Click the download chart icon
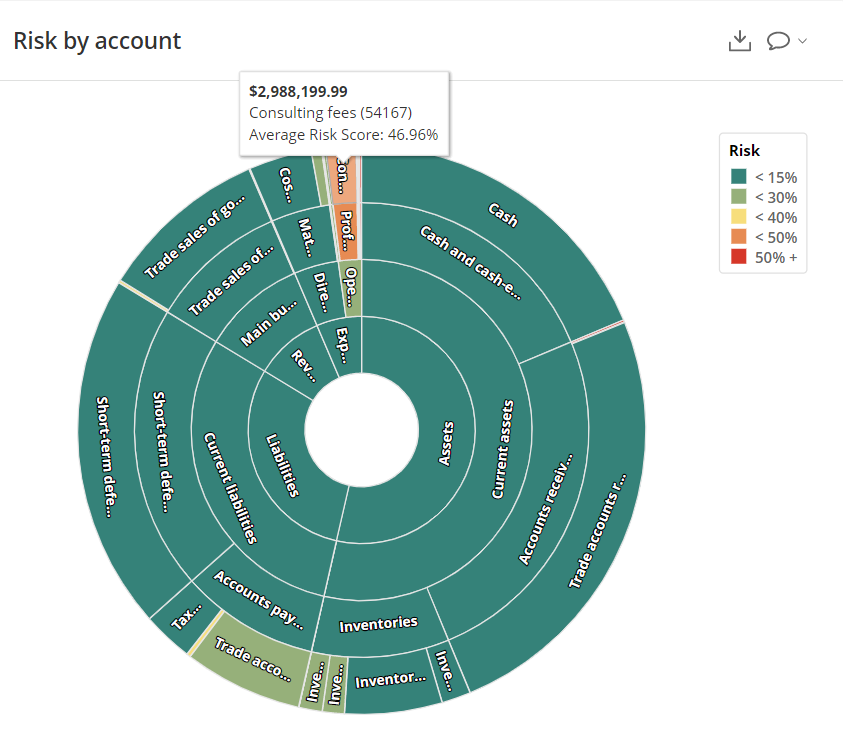 (x=739, y=41)
